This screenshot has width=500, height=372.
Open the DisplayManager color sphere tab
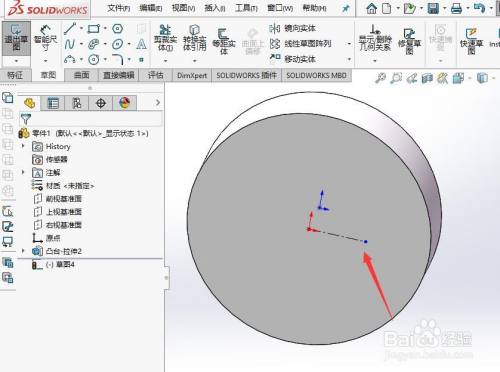[125, 103]
